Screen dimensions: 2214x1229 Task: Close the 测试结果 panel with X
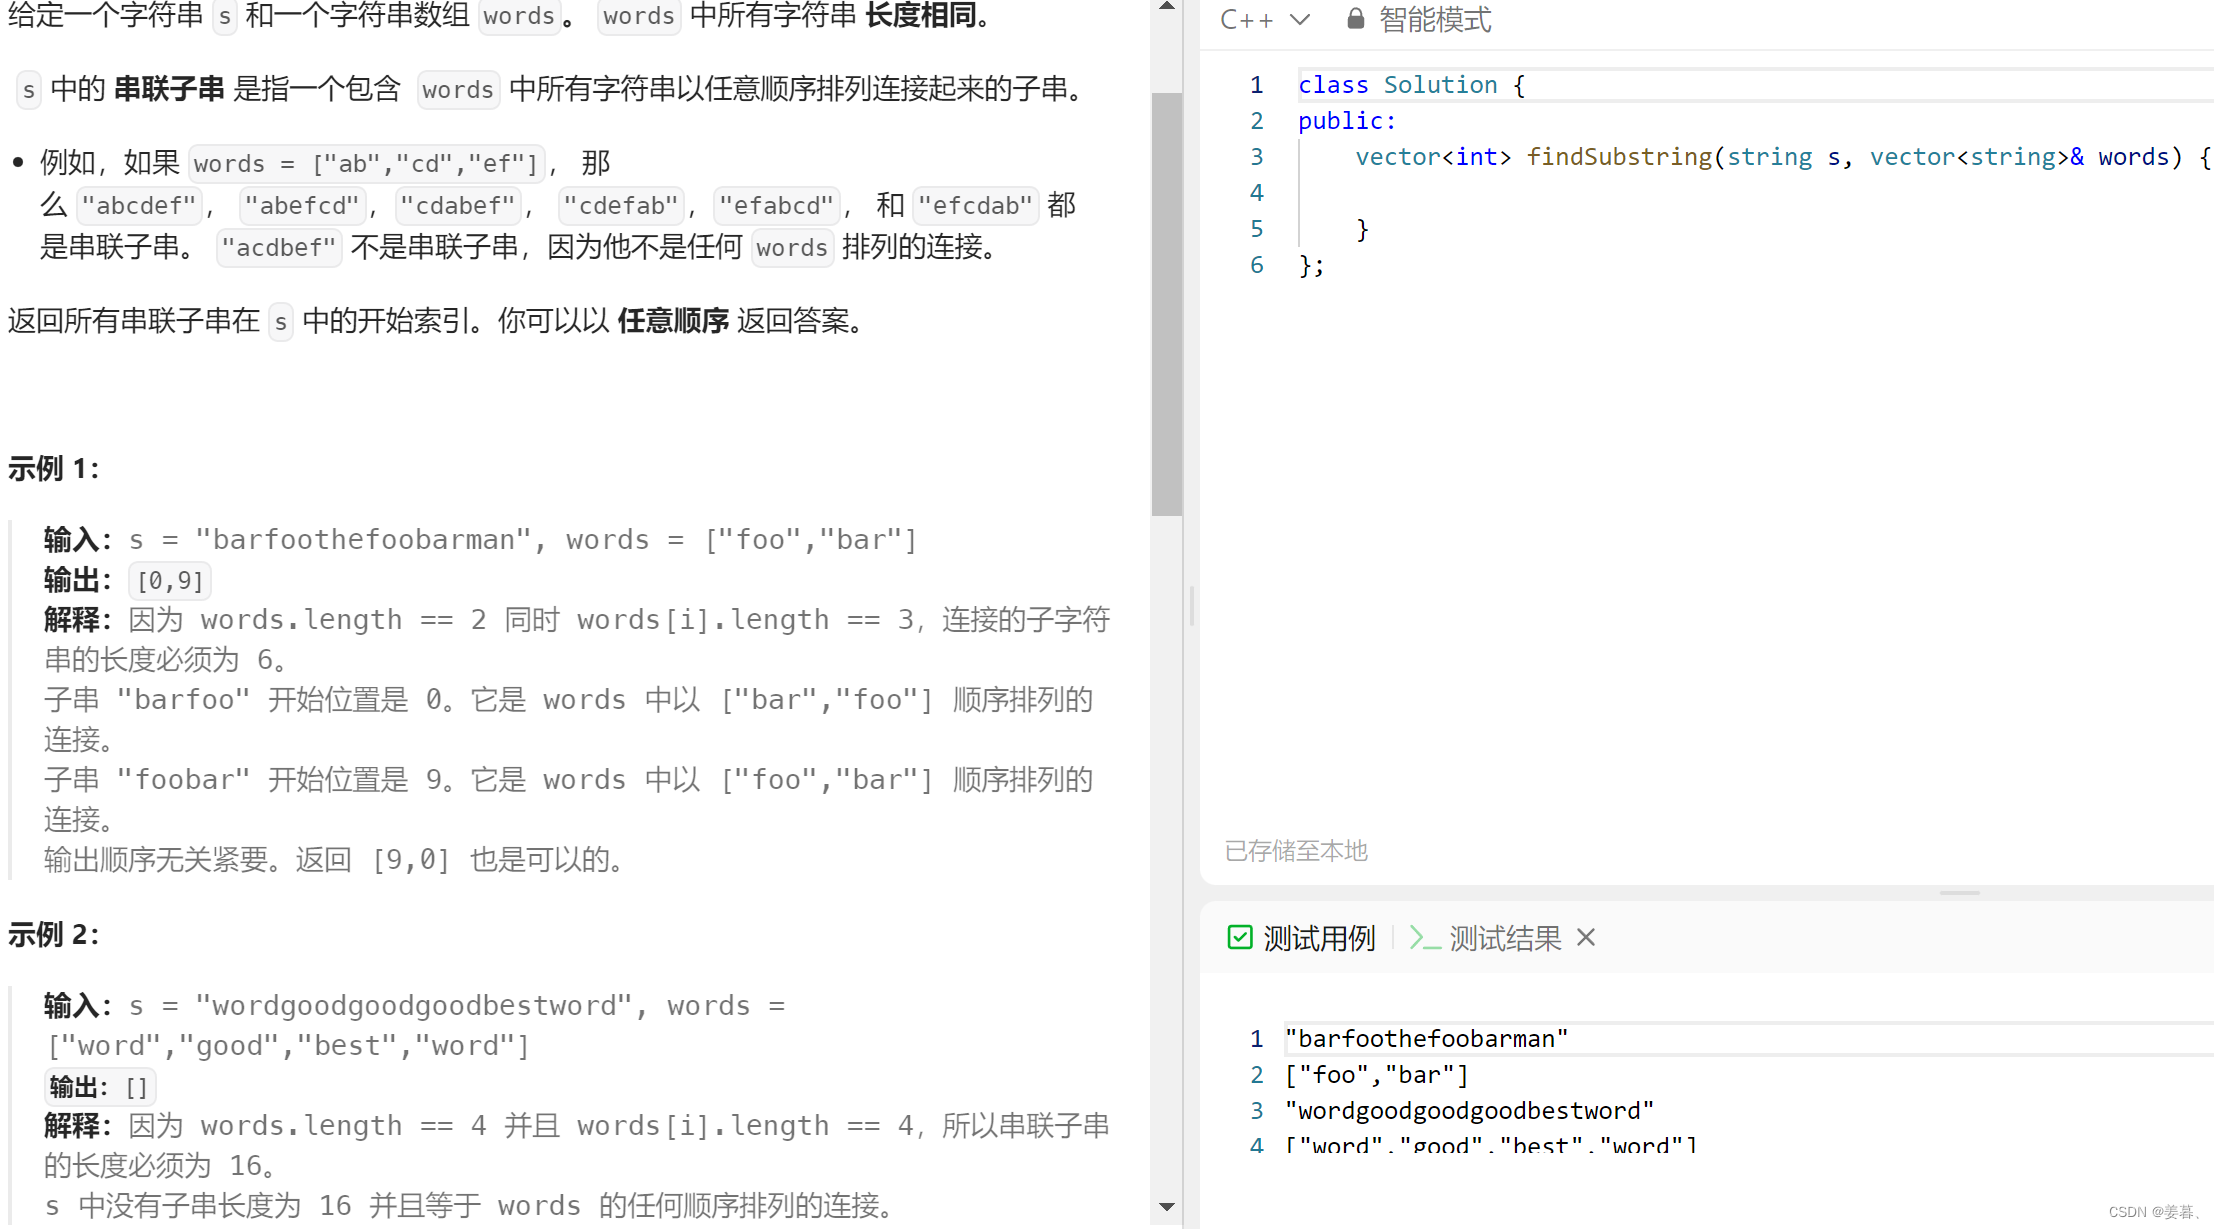coord(1586,938)
